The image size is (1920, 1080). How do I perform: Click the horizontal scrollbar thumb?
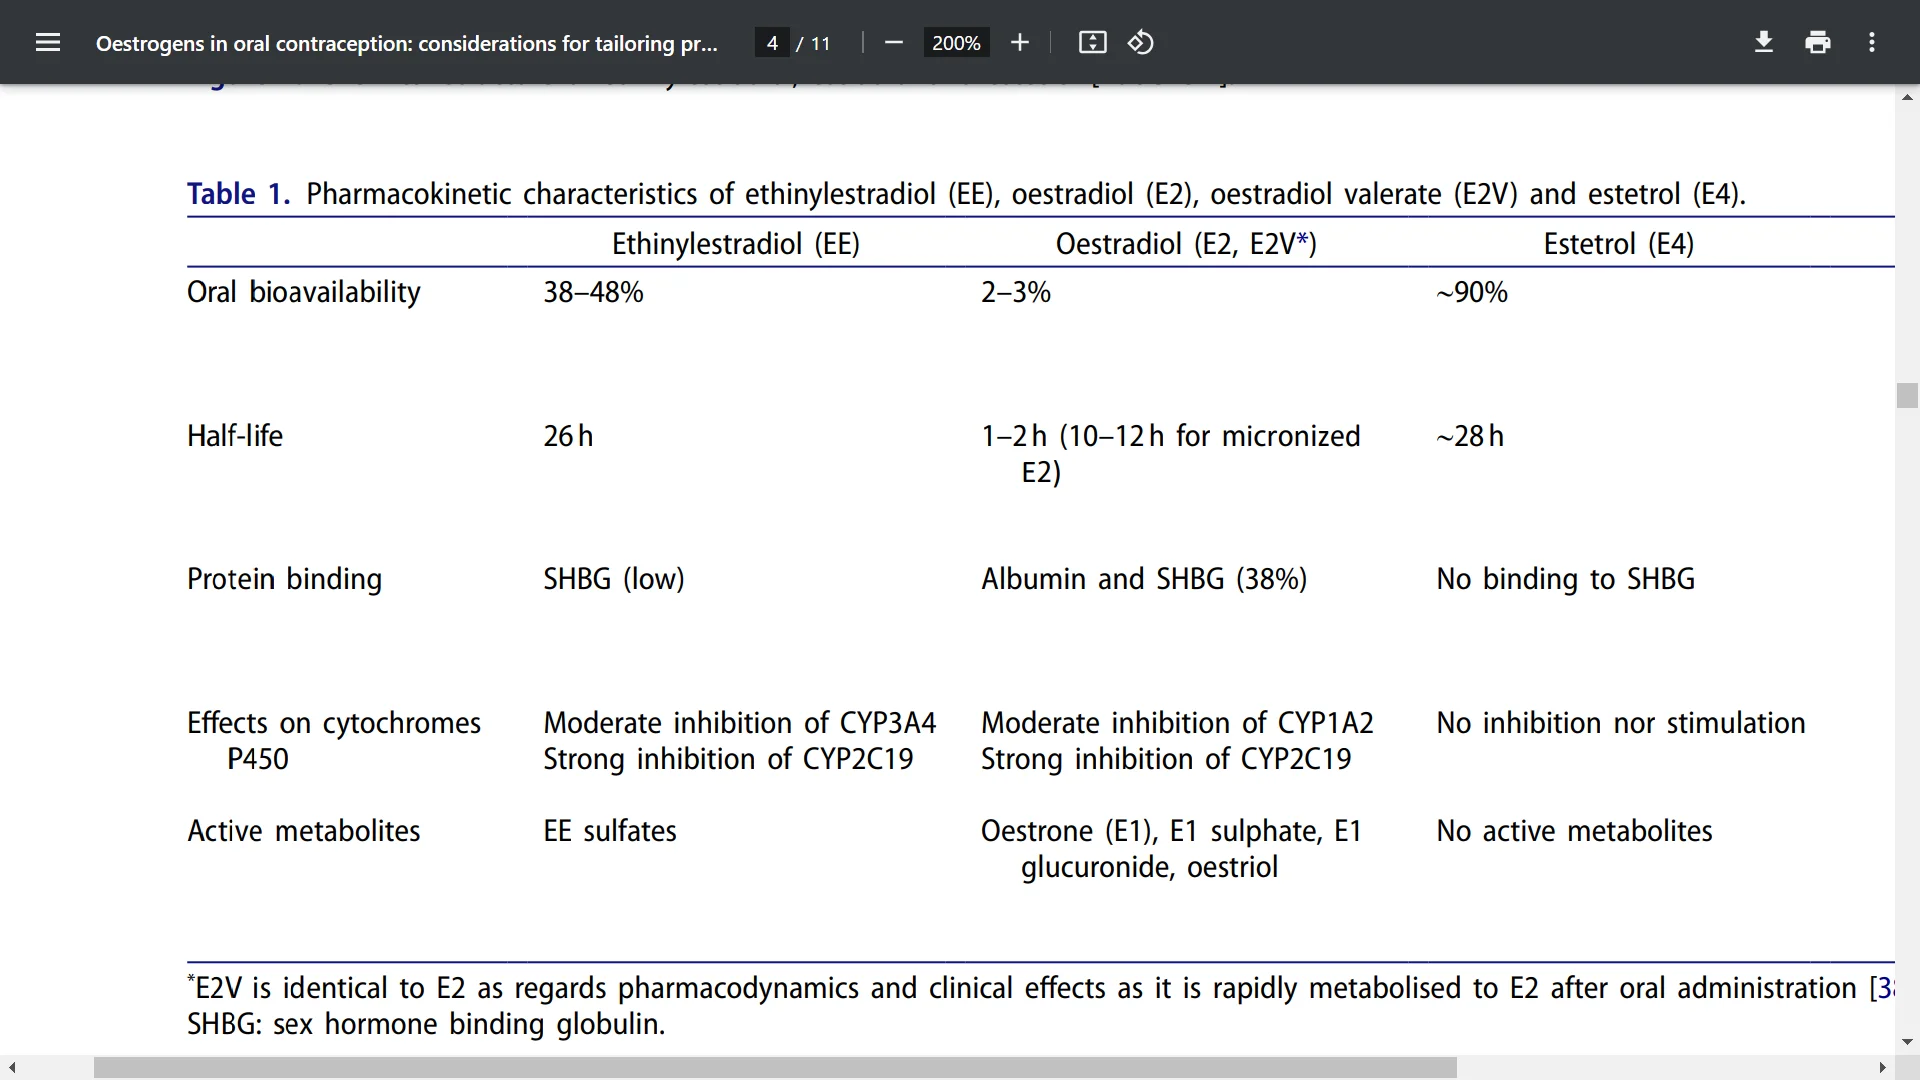click(775, 1068)
